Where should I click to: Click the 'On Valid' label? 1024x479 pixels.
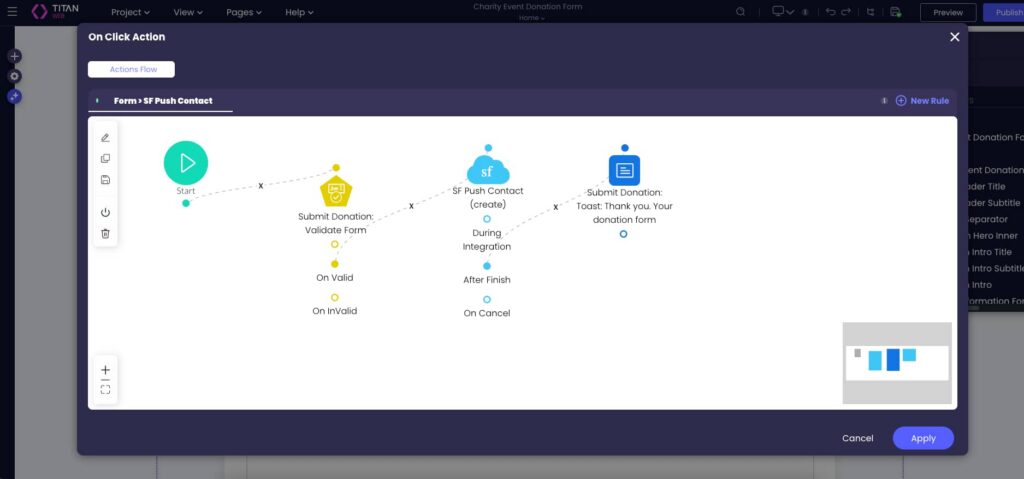[335, 278]
